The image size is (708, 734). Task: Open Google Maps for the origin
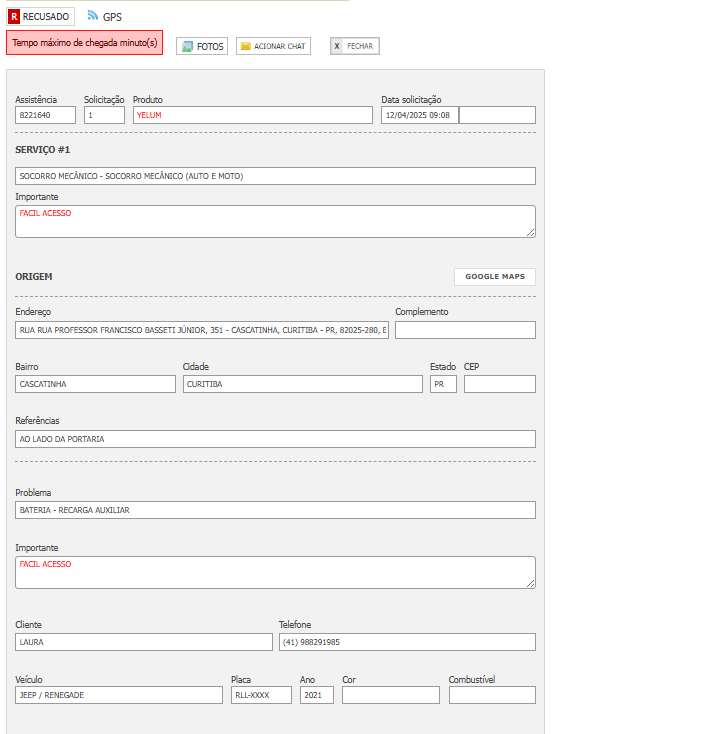[x=495, y=277]
